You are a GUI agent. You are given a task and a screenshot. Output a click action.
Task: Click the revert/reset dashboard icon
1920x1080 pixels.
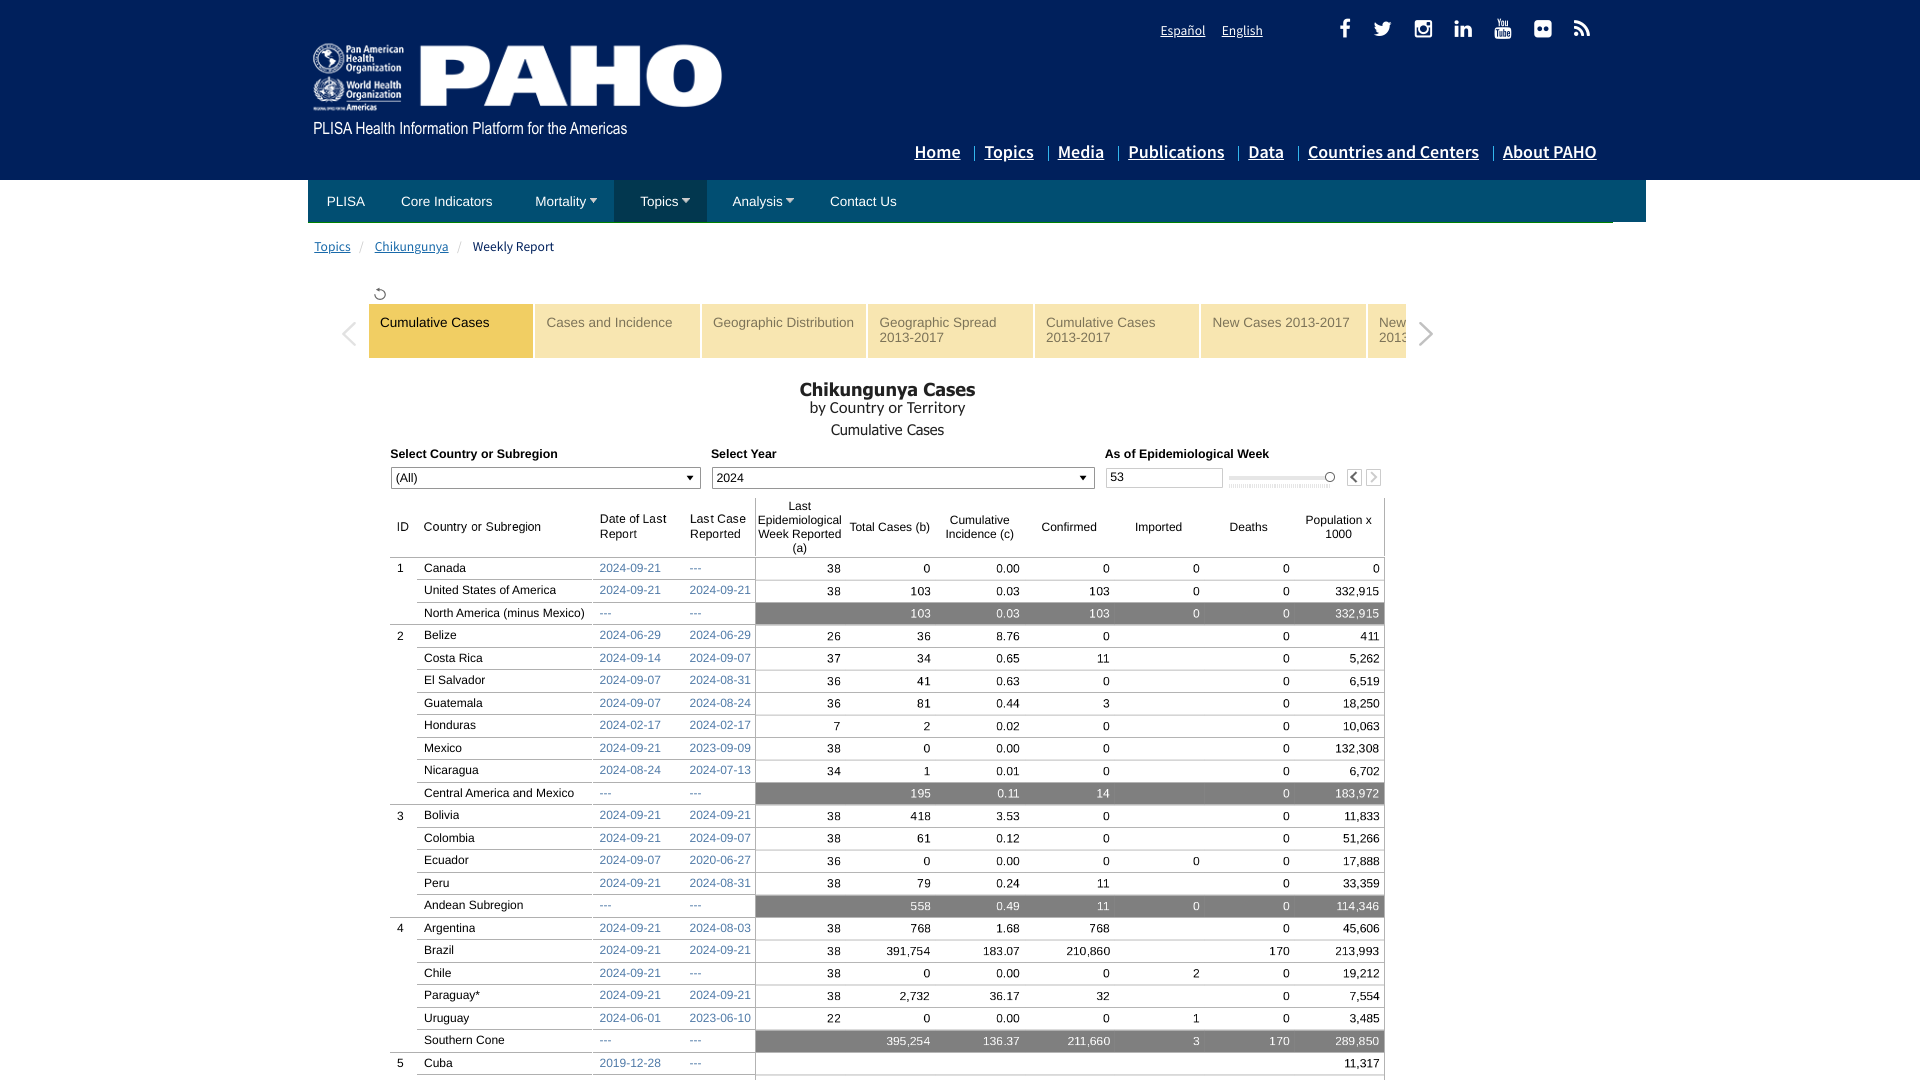coord(380,294)
